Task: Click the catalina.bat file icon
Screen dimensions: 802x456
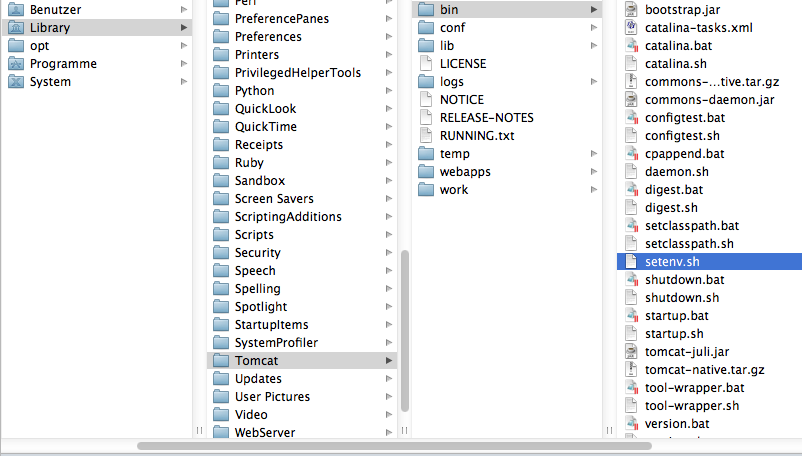Action: click(x=631, y=46)
